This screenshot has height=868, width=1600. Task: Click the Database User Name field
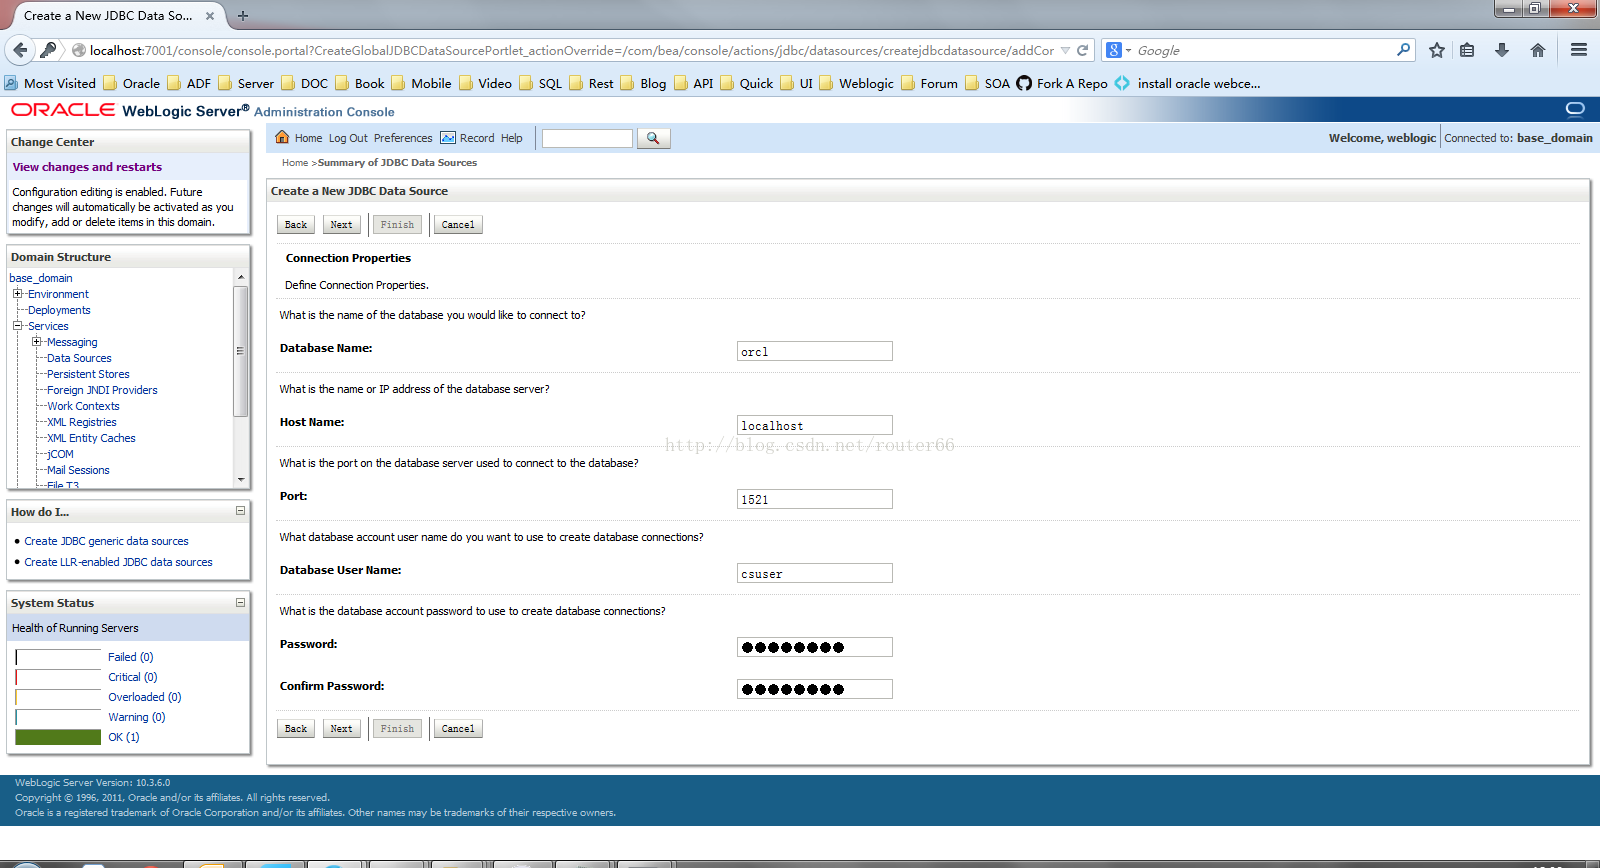click(x=815, y=573)
